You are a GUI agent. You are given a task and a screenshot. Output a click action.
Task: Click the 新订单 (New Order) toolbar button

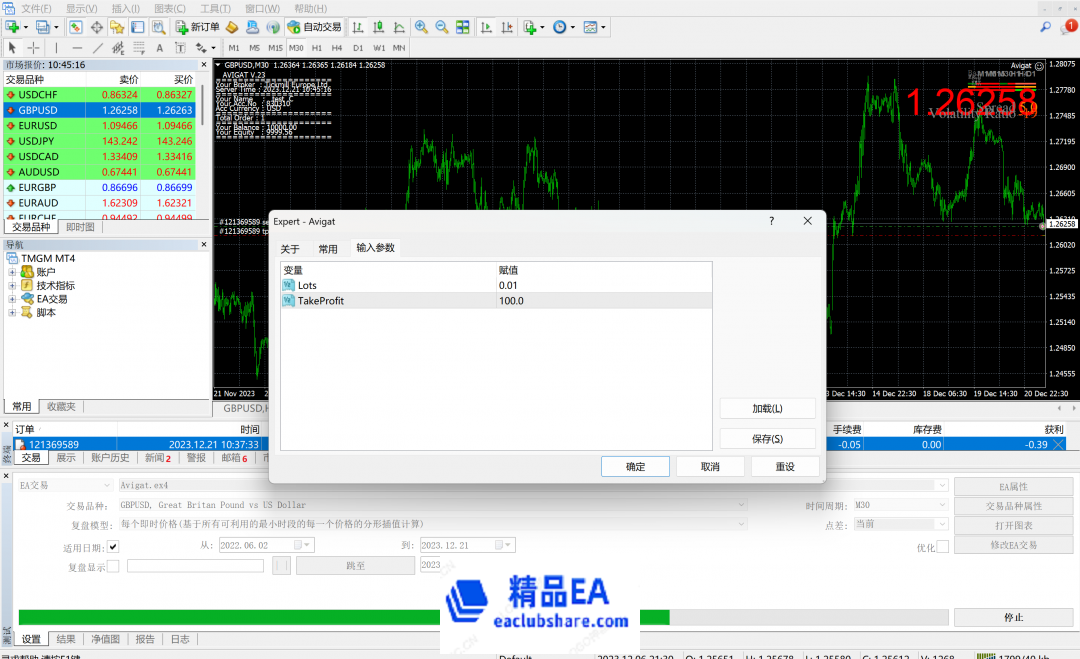pyautogui.click(x=197, y=27)
